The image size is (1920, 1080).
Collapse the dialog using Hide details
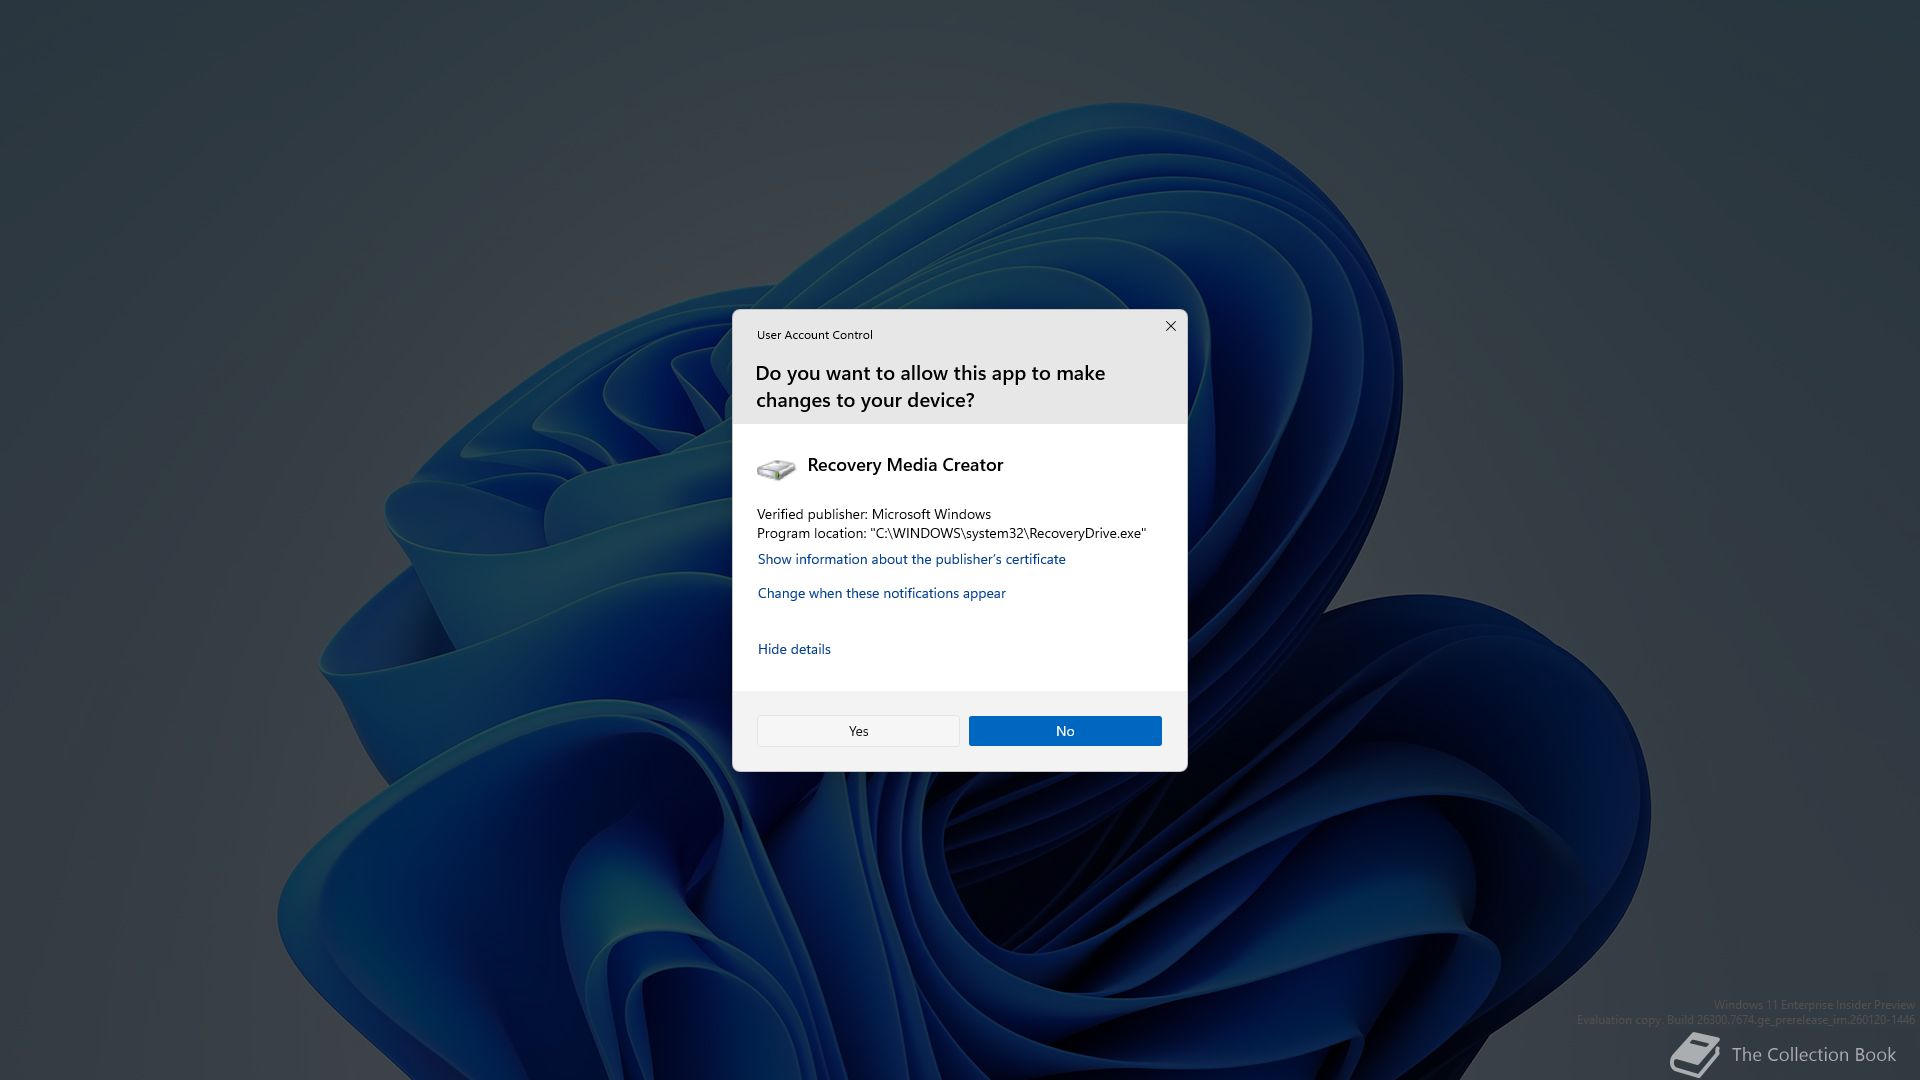794,649
